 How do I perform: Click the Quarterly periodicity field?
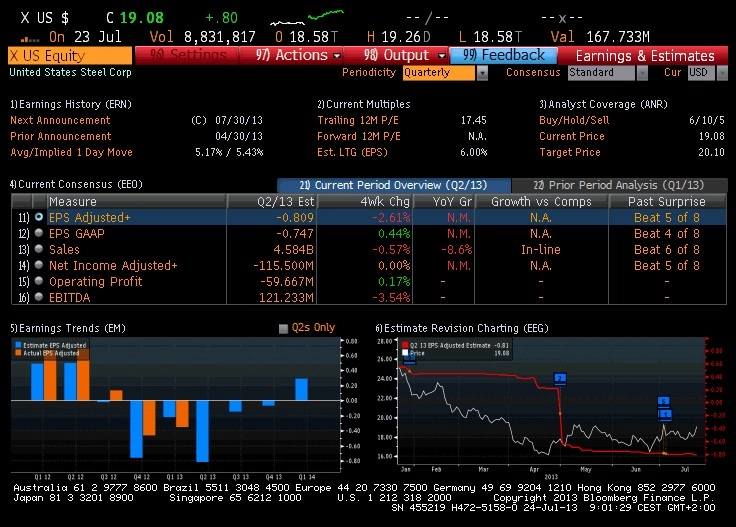[439, 73]
